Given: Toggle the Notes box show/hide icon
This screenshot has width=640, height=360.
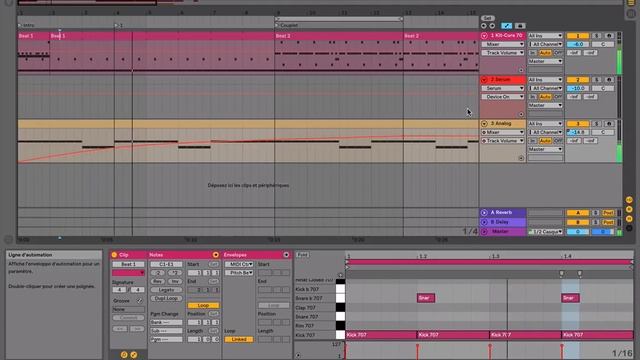Looking at the screenshot, I should point(216,255).
